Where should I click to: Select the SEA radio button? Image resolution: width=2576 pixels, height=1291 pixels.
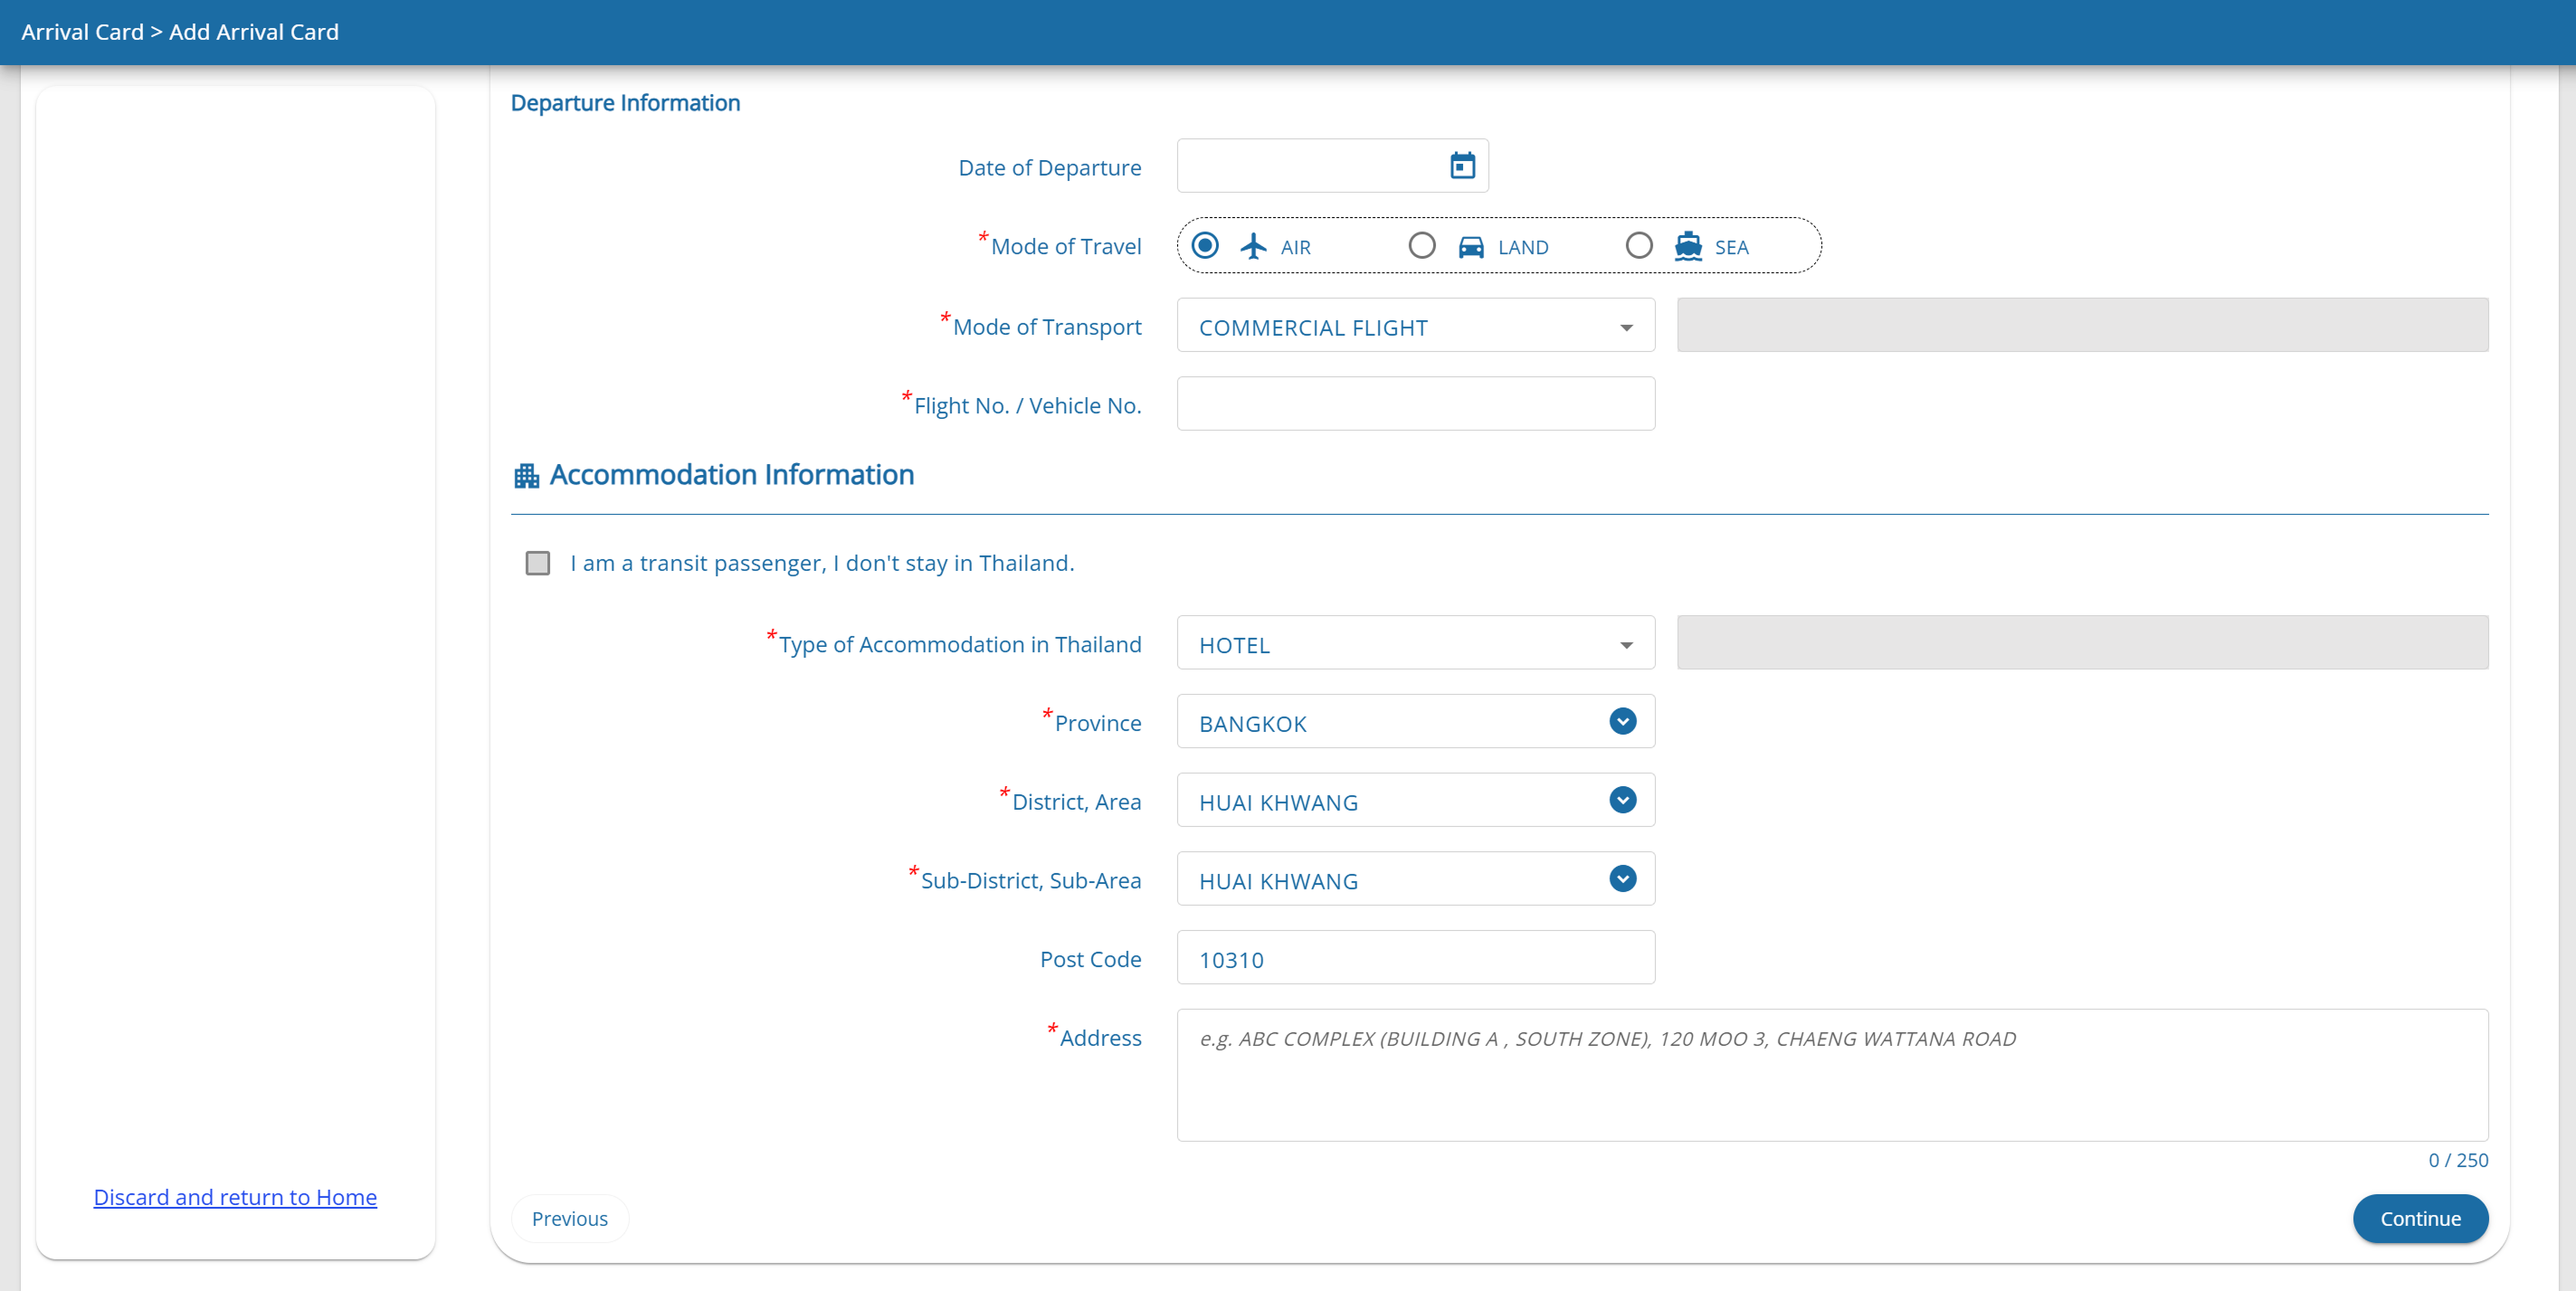click(x=1638, y=246)
